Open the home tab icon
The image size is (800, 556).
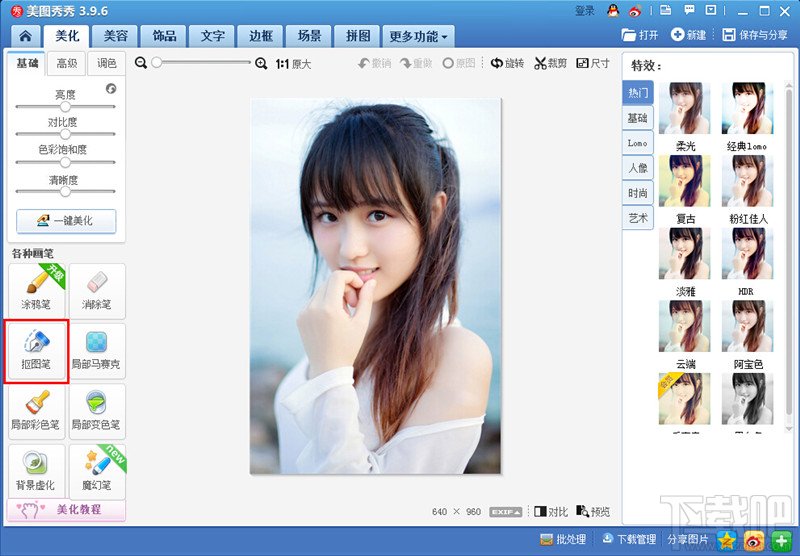click(25, 36)
